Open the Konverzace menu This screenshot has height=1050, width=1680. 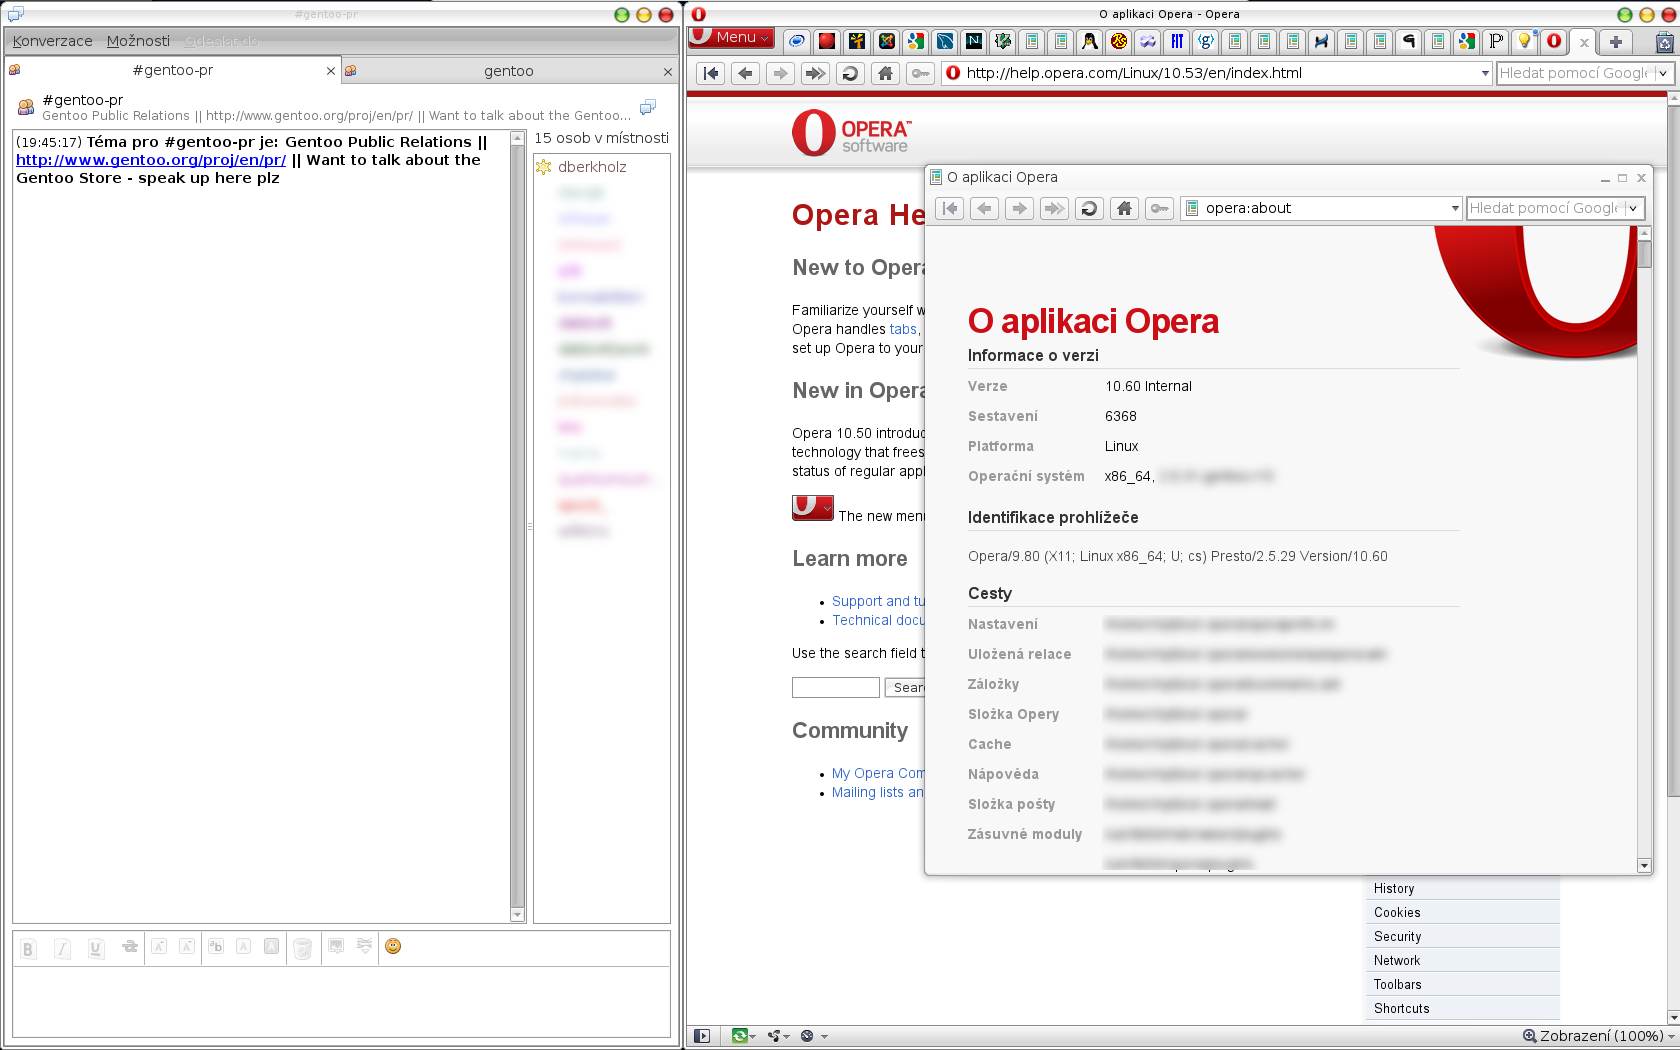(x=52, y=41)
